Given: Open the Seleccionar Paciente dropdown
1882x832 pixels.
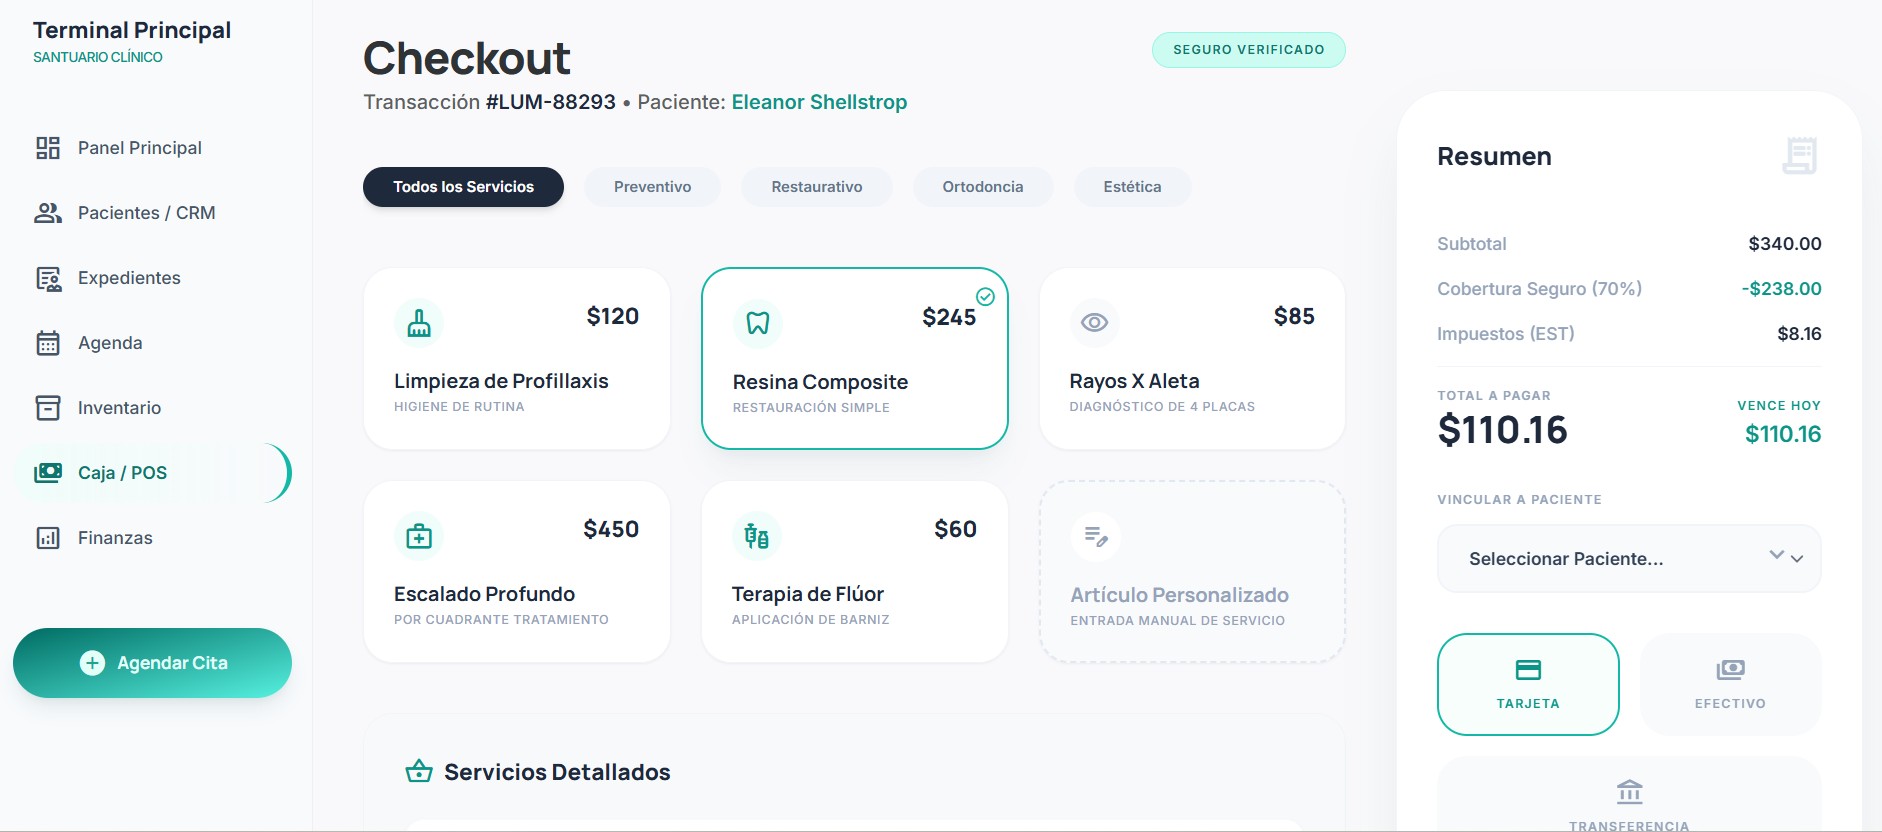Looking at the screenshot, I should pos(1629,559).
